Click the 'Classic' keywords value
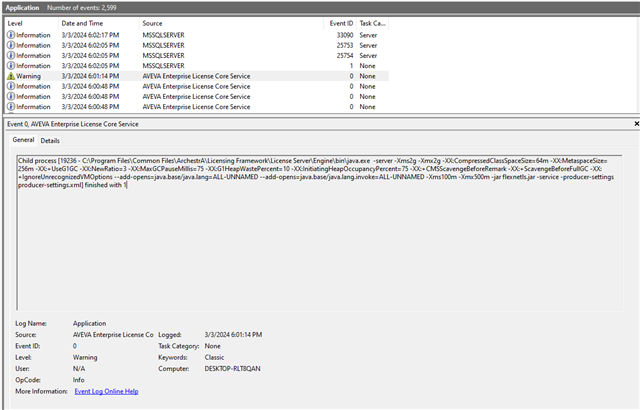The image size is (640, 410). point(214,357)
